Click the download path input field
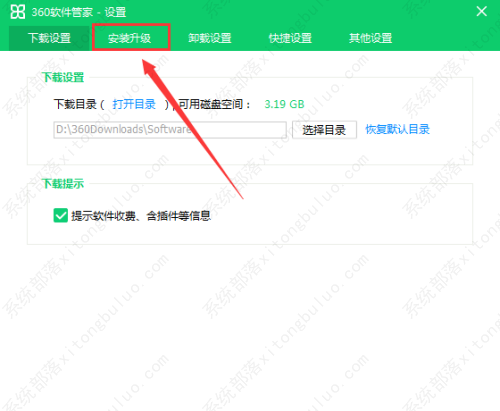The width and height of the screenshot is (500, 411). click(x=170, y=130)
